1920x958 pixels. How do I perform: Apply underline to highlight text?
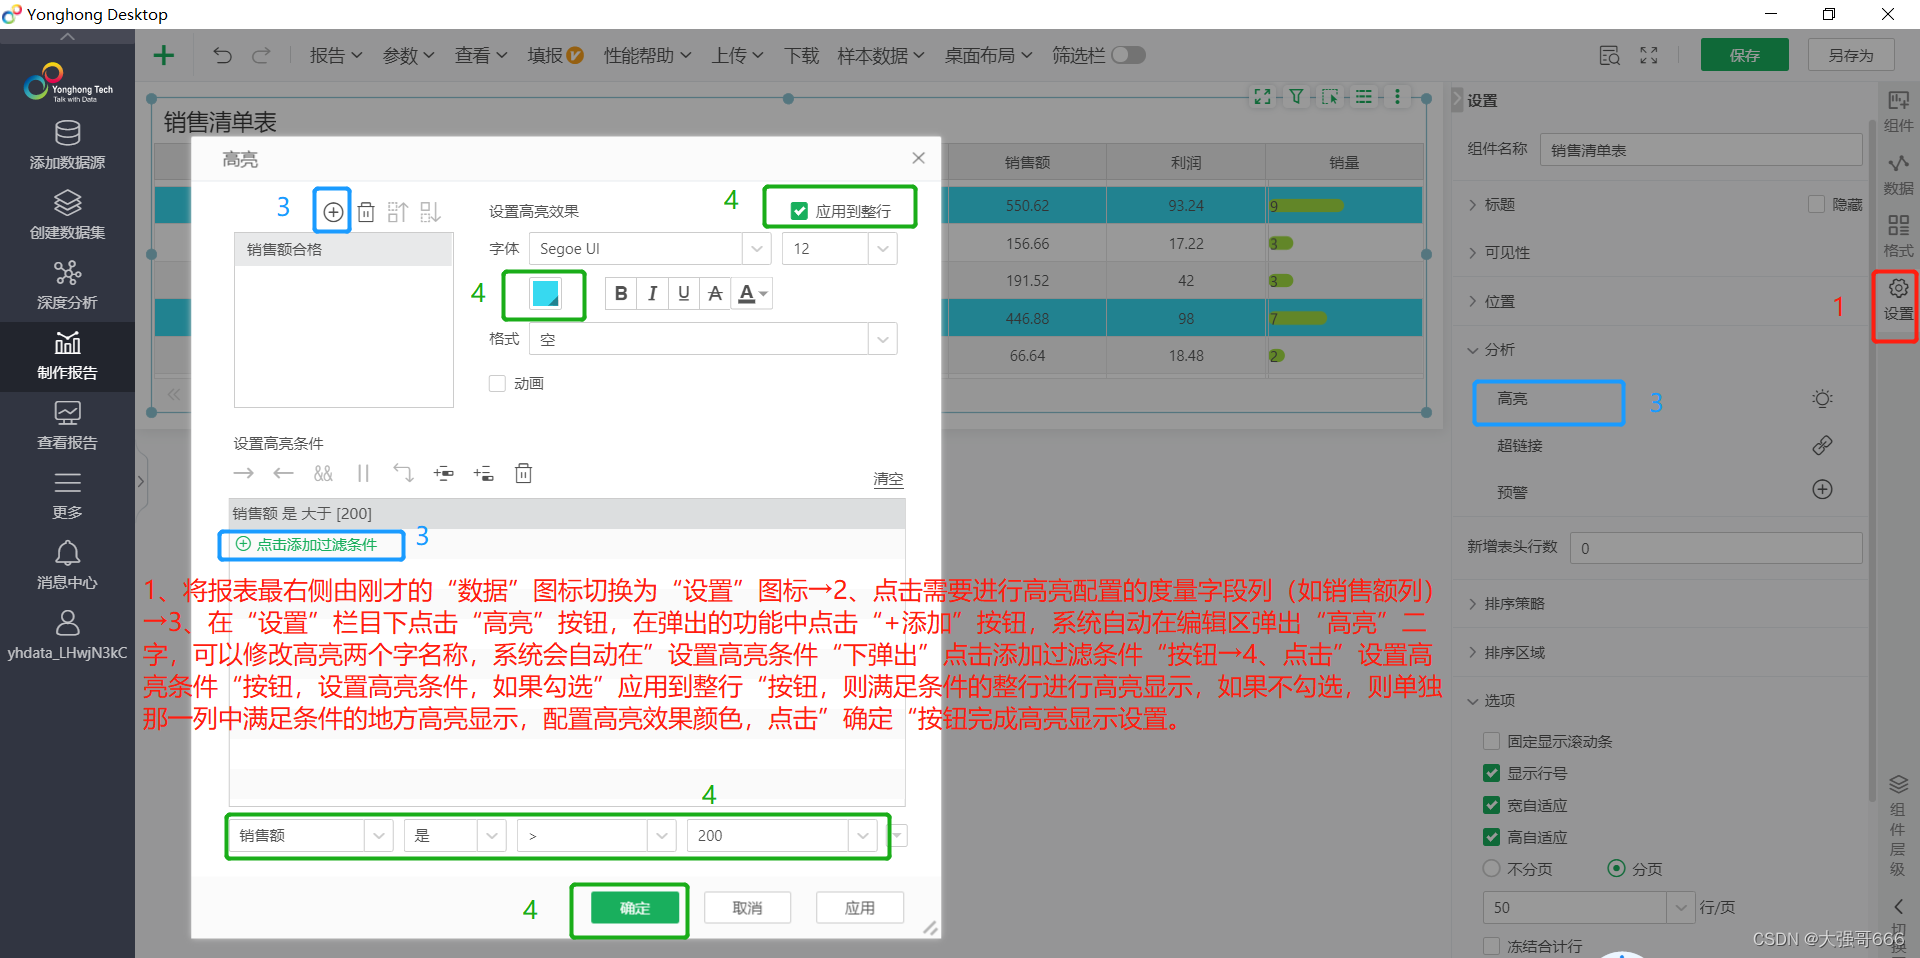click(684, 293)
